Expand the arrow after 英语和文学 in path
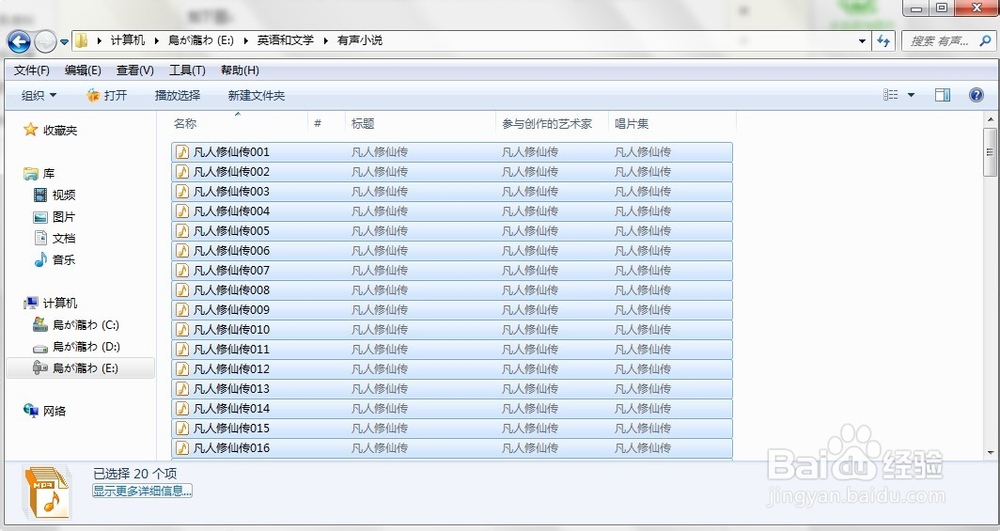Image resolution: width=1000 pixels, height=531 pixels. (x=325, y=41)
